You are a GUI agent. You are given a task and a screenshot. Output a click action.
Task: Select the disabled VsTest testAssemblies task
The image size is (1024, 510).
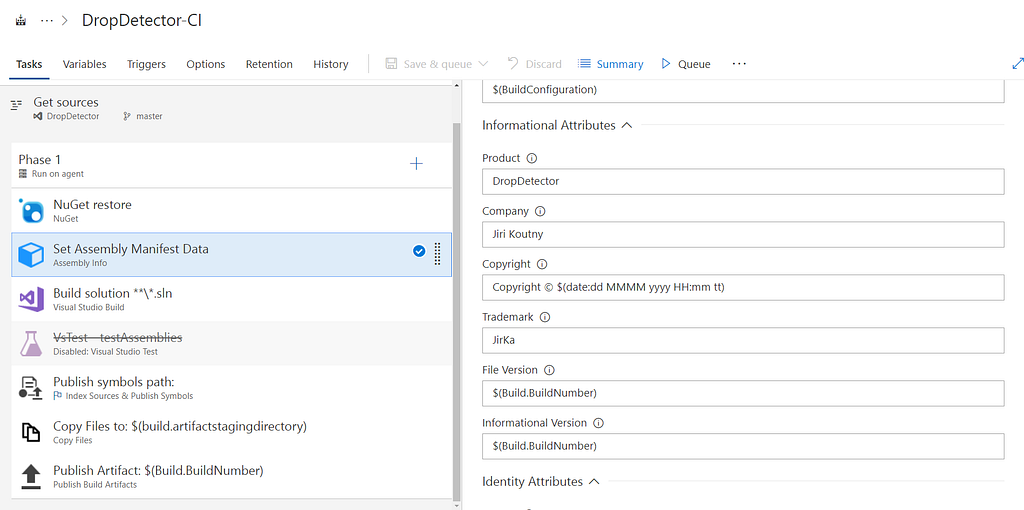(231, 343)
